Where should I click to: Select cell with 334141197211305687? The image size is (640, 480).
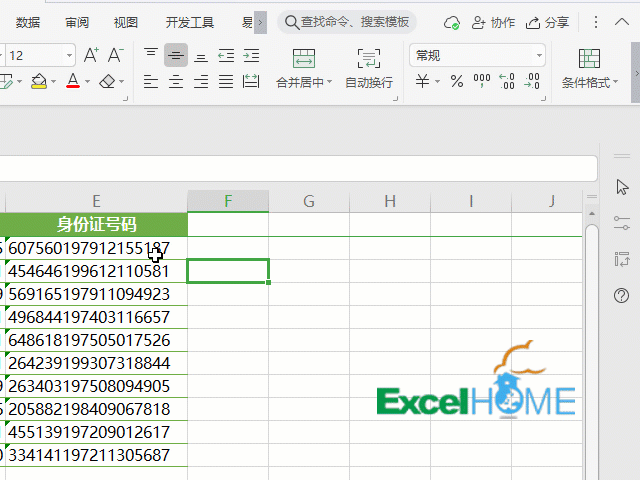pos(96,455)
